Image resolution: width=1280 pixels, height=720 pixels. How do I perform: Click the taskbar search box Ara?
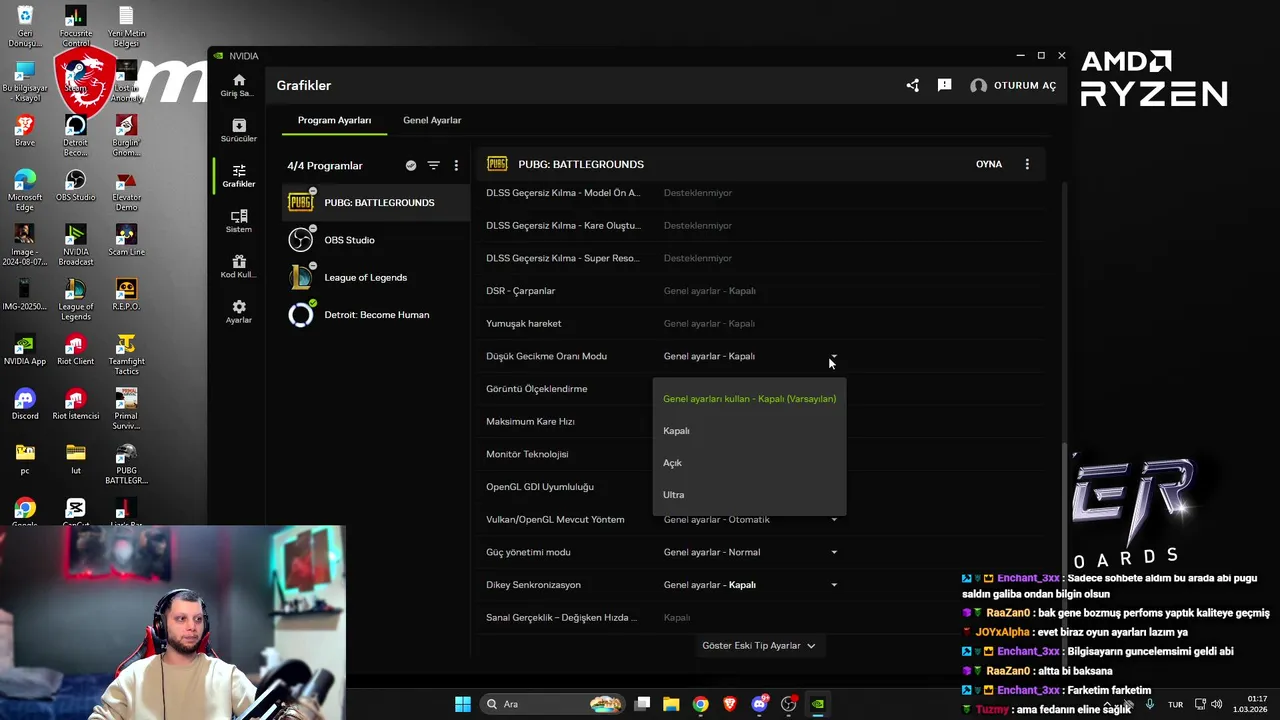click(553, 704)
